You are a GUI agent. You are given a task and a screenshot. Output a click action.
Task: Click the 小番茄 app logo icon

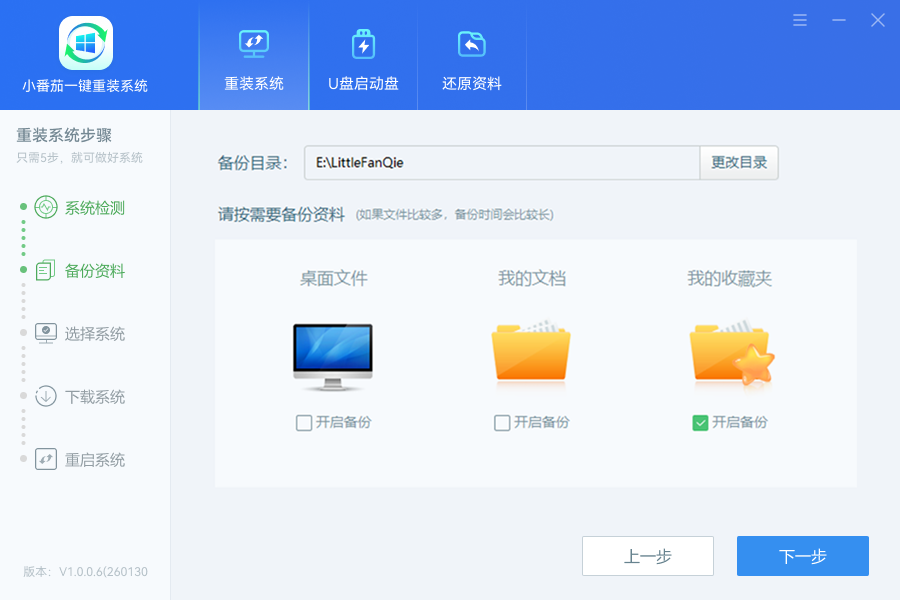tap(86, 43)
